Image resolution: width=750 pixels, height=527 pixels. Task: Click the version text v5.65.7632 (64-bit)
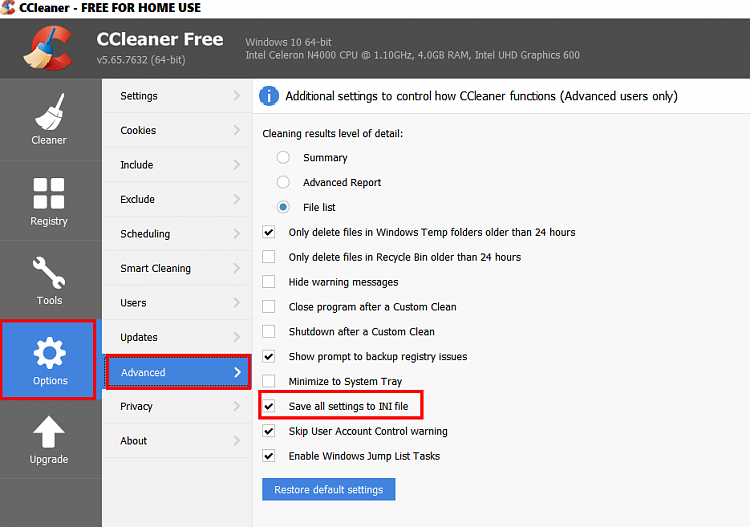[141, 60]
